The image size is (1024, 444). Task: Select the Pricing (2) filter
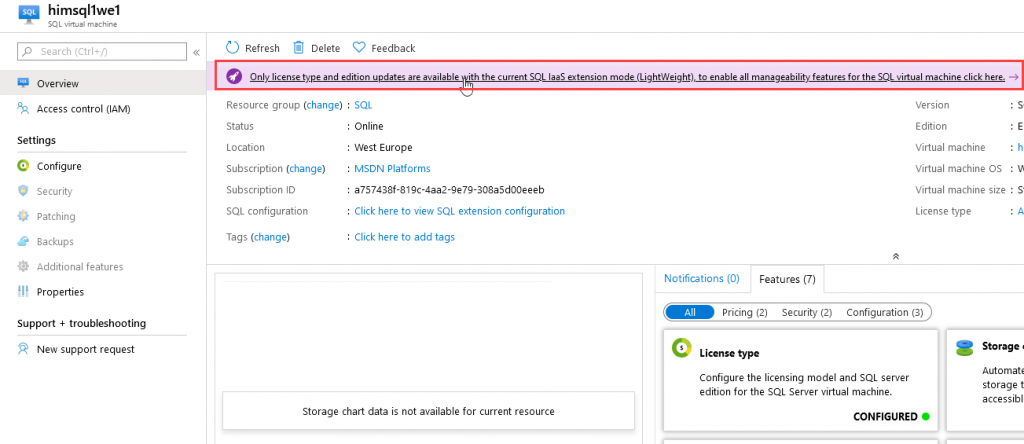[x=744, y=312]
